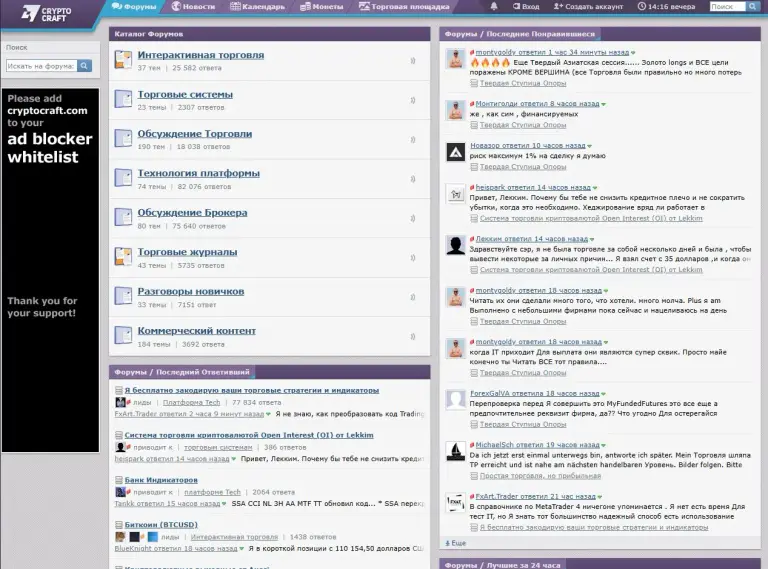768x569 pixels.
Task: Click the Новазор triangle avatar
Action: click(x=456, y=152)
